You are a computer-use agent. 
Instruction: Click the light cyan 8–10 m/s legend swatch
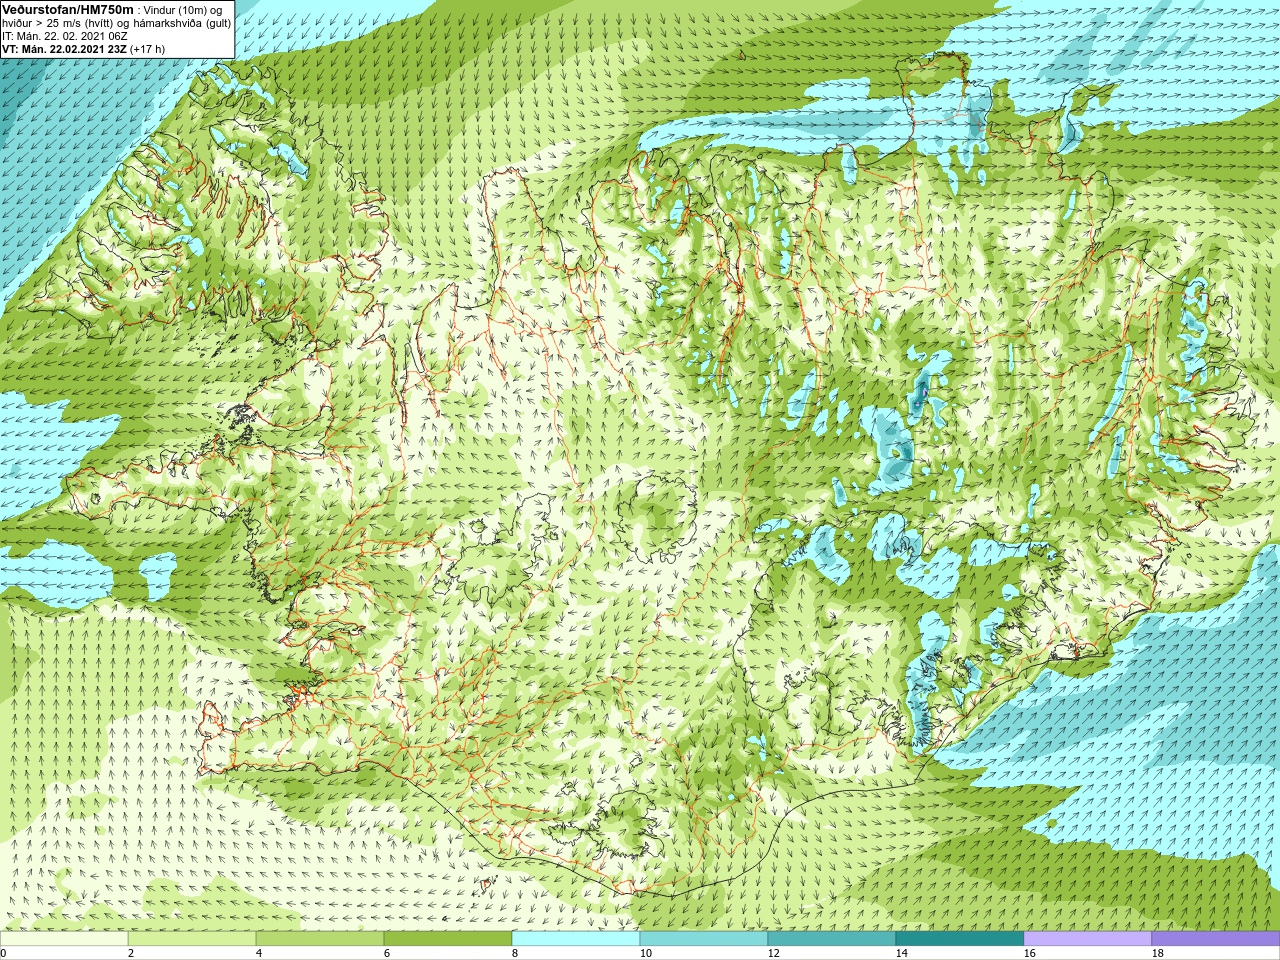[576, 939]
